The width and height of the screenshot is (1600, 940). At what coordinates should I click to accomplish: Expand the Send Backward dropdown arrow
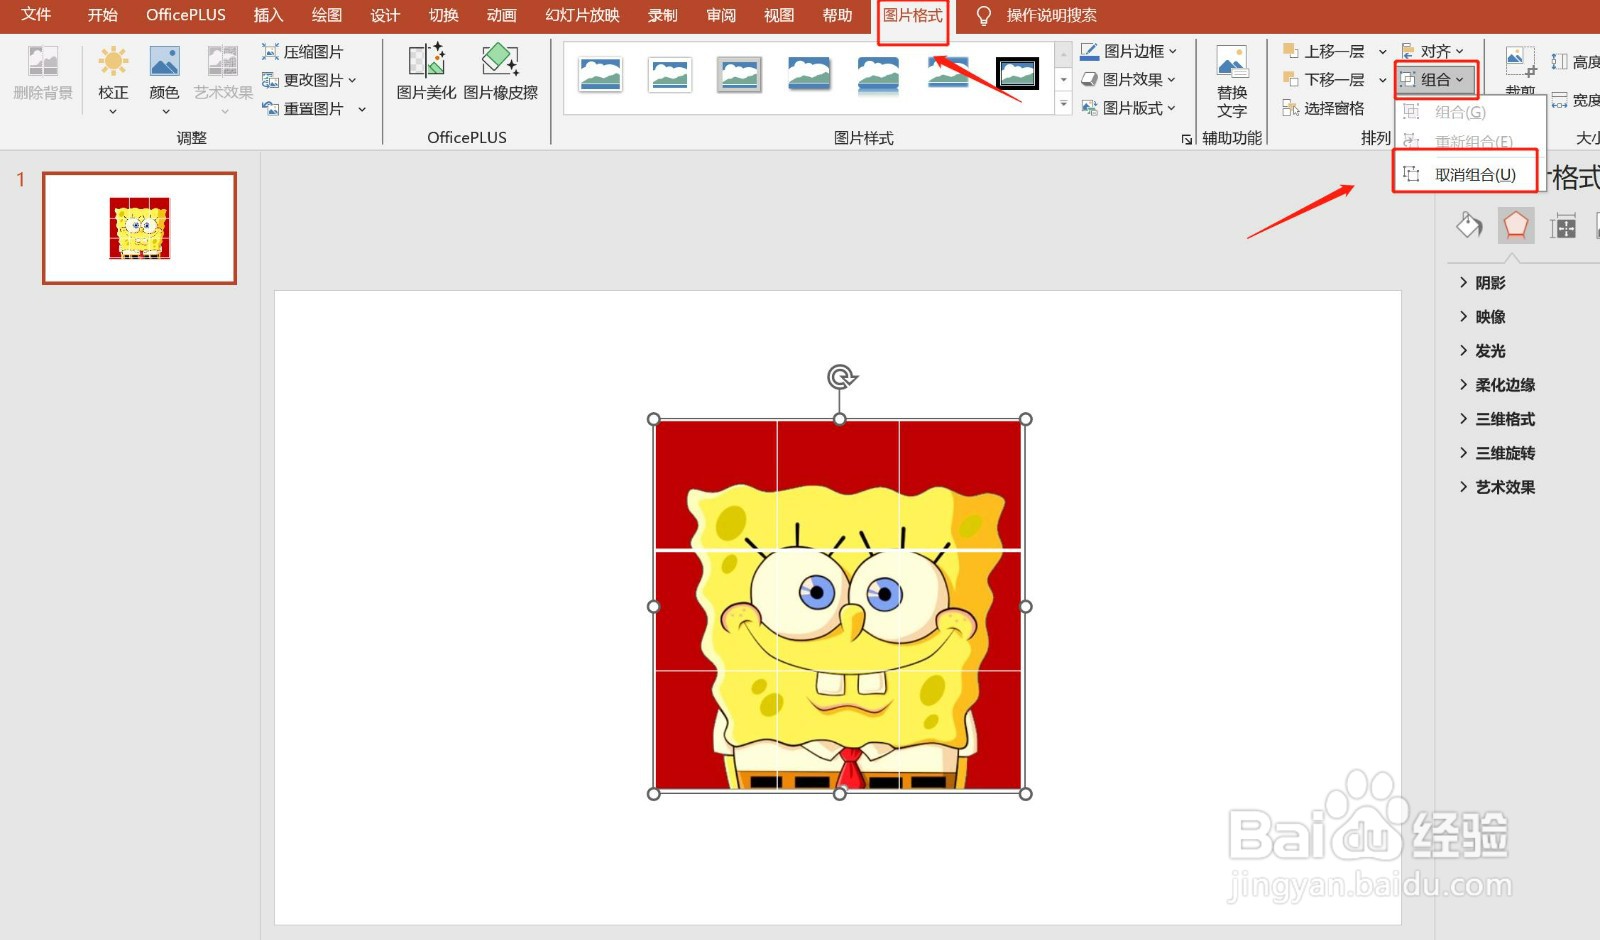tap(1382, 80)
